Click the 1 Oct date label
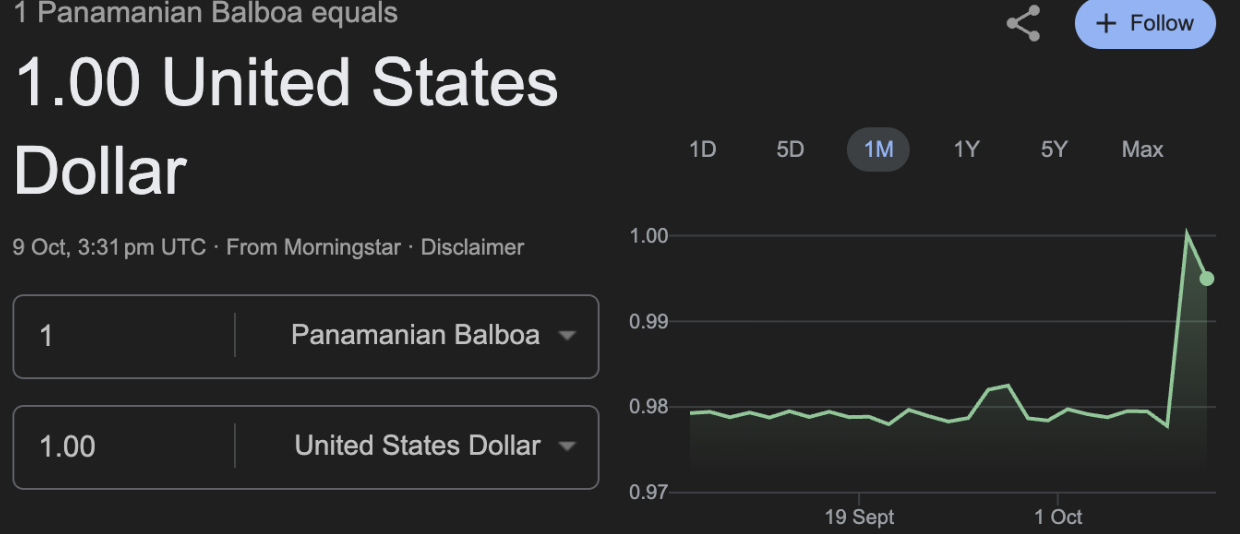The width and height of the screenshot is (1240, 534). [1058, 517]
